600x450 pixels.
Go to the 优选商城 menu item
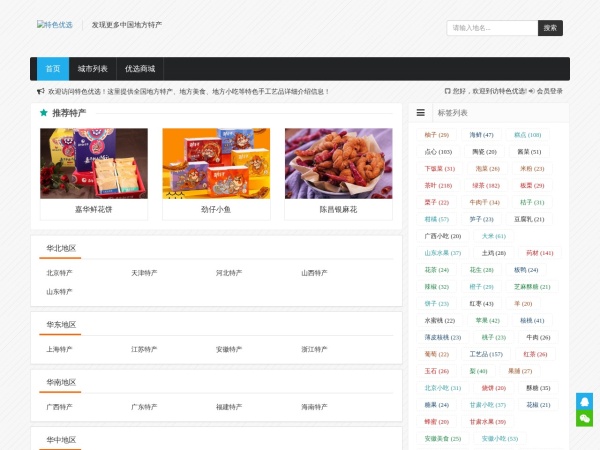click(140, 69)
